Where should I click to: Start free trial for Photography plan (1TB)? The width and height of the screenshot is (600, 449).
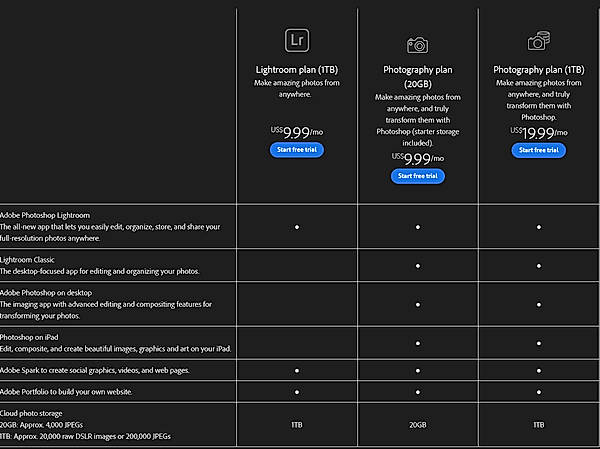pyautogui.click(x=538, y=150)
